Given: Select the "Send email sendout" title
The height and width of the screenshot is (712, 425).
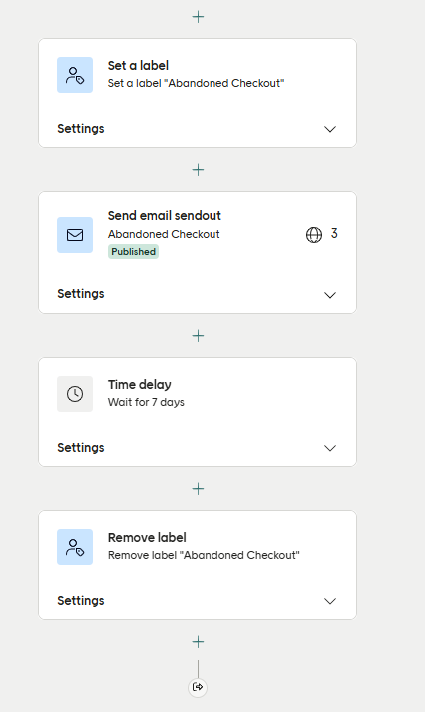Looking at the screenshot, I should 164,215.
